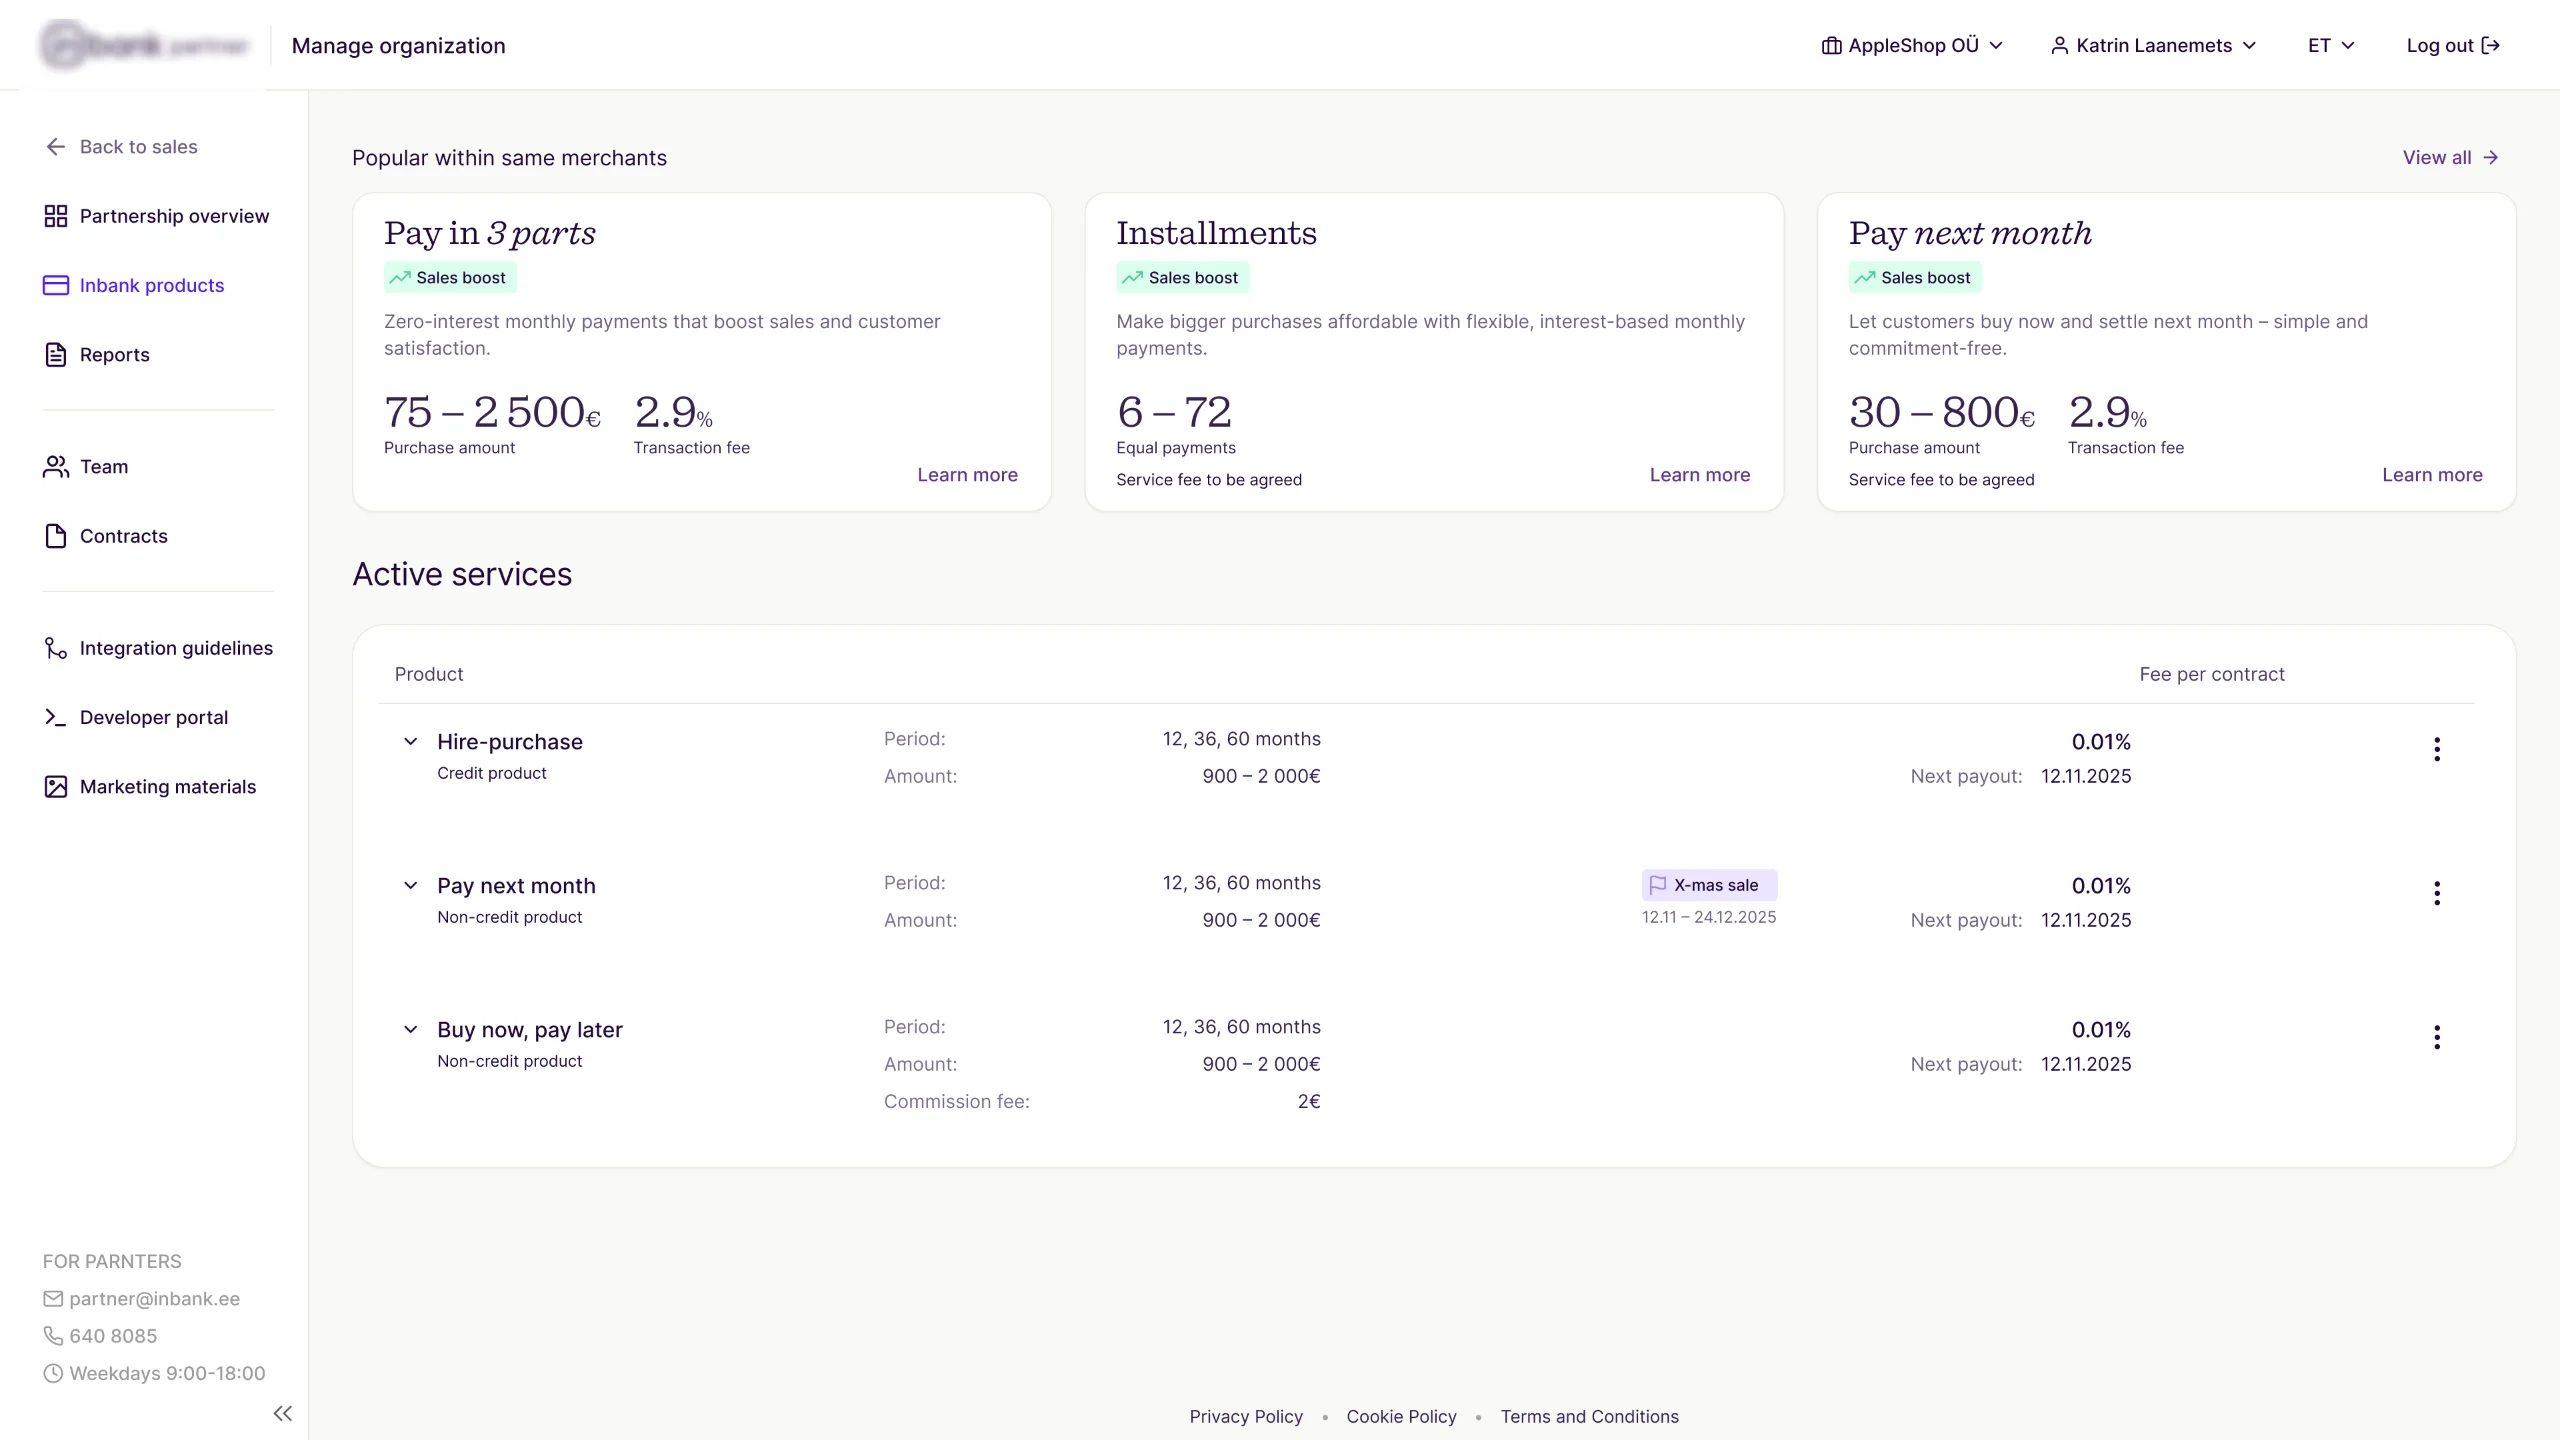Click the Back to sales arrow icon
The width and height of the screenshot is (2560, 1440).
pos(55,147)
